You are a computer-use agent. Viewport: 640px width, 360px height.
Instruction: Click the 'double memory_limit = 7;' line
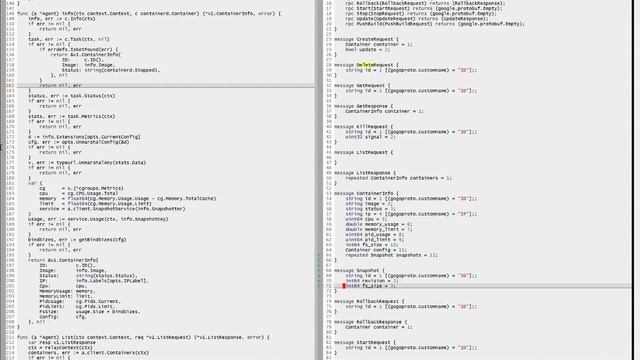379,229
